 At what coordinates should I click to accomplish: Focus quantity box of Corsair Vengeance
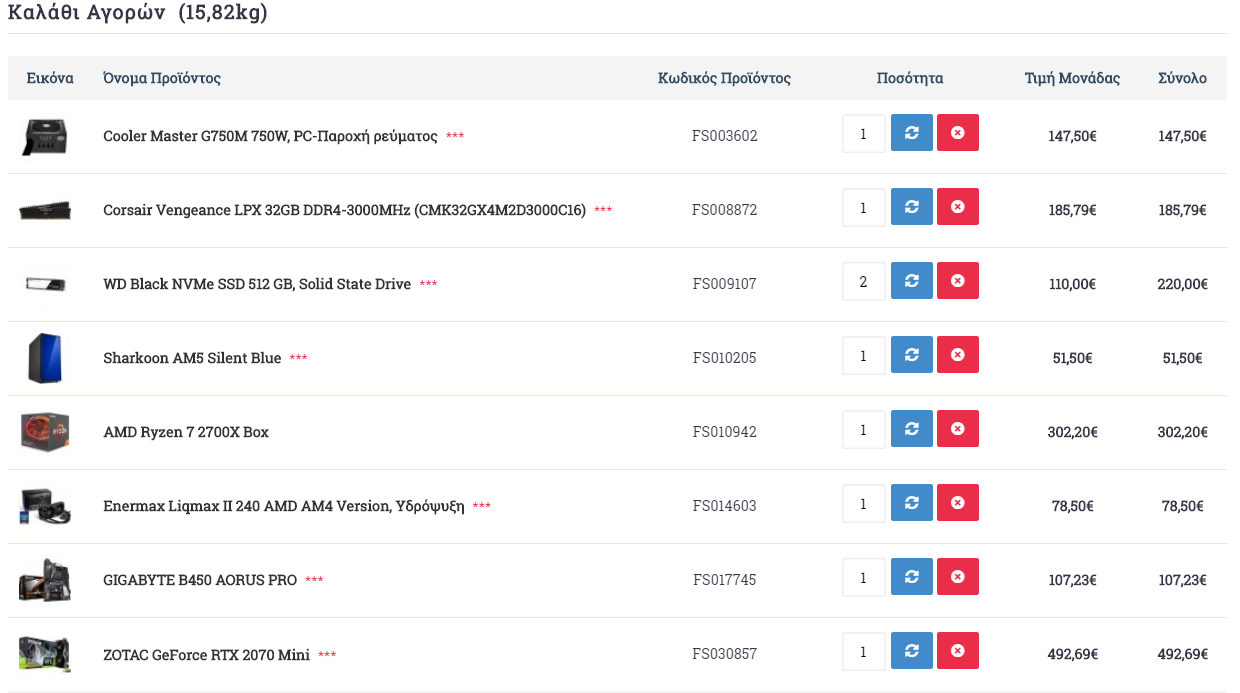pyautogui.click(x=864, y=208)
